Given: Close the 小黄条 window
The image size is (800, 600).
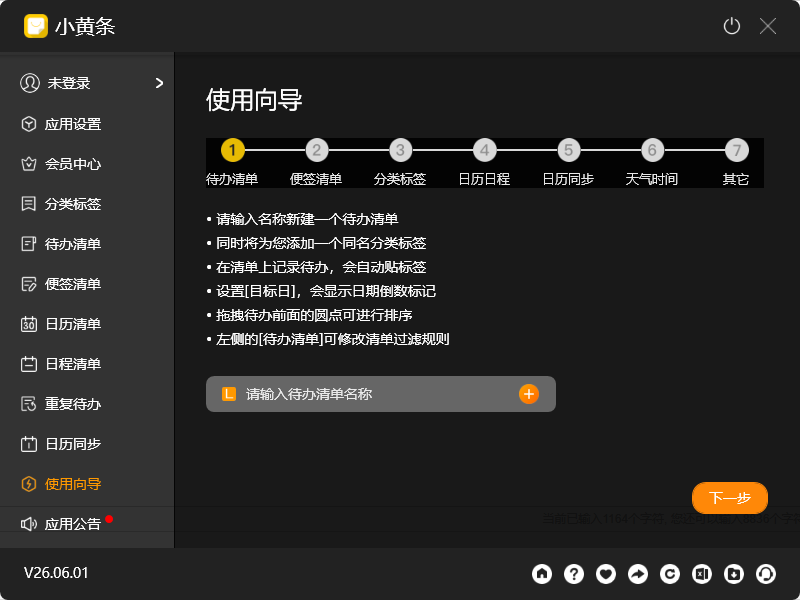Looking at the screenshot, I should coord(767,26).
